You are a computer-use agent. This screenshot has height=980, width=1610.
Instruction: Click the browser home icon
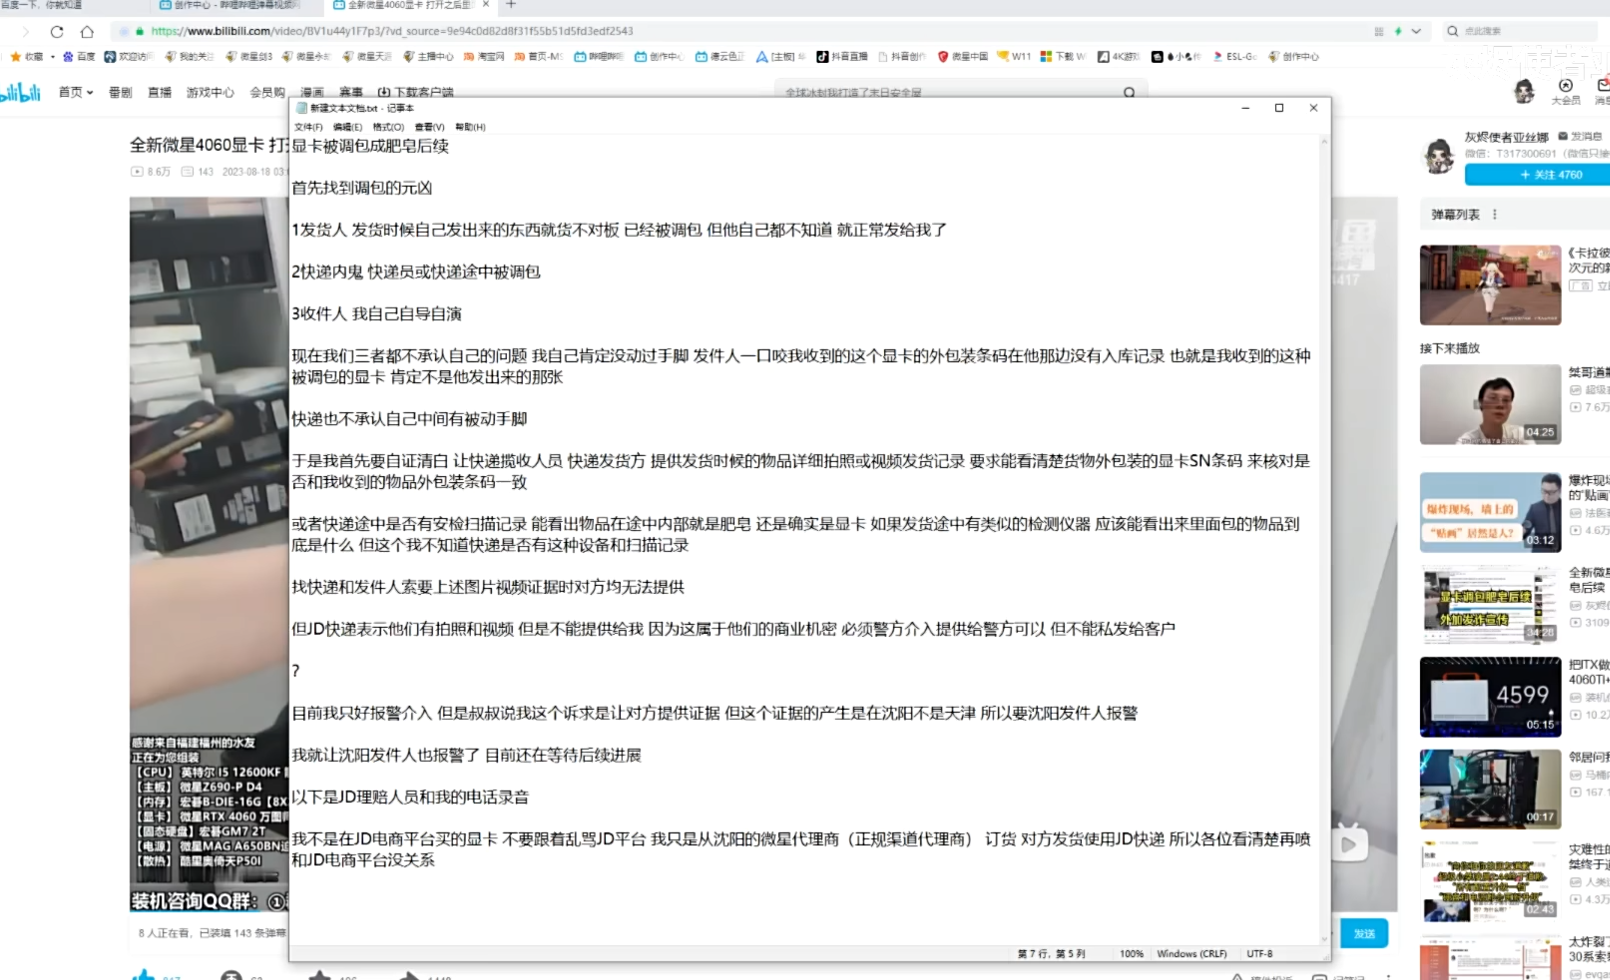pos(87,31)
